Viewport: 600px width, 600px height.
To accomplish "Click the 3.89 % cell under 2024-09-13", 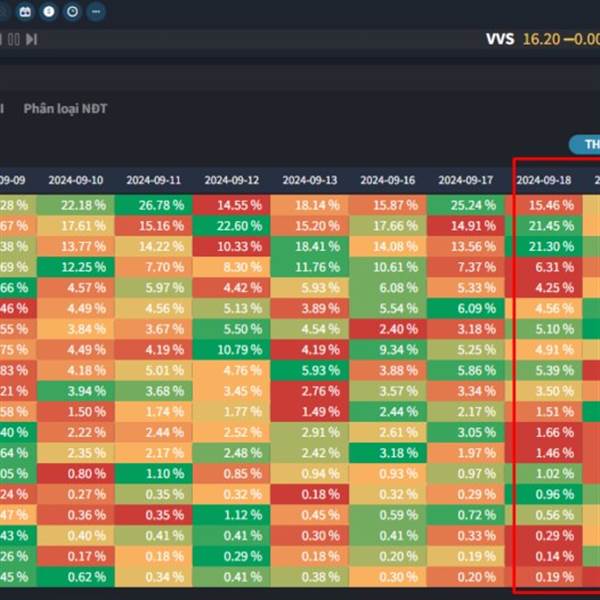I will (310, 308).
